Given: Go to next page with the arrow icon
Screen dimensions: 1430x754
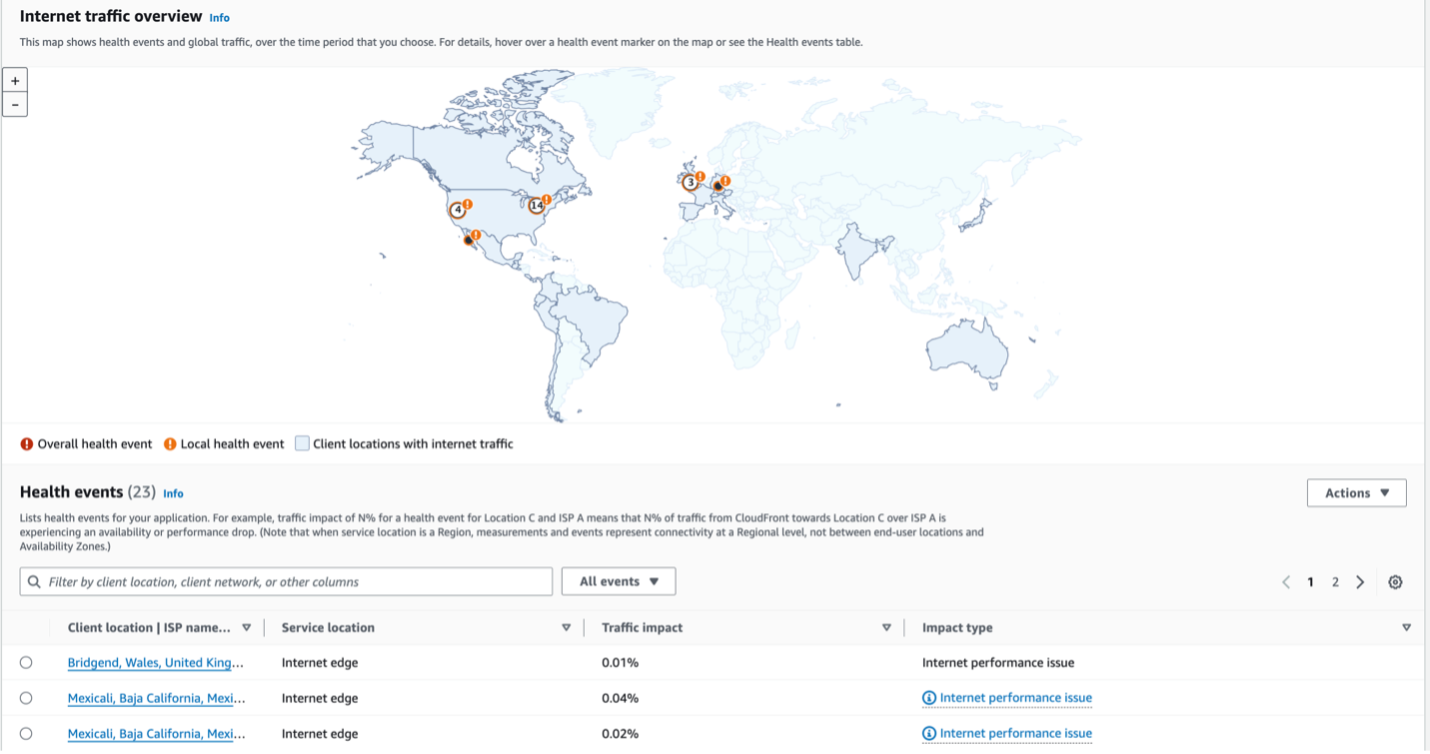Looking at the screenshot, I should click(x=1360, y=581).
